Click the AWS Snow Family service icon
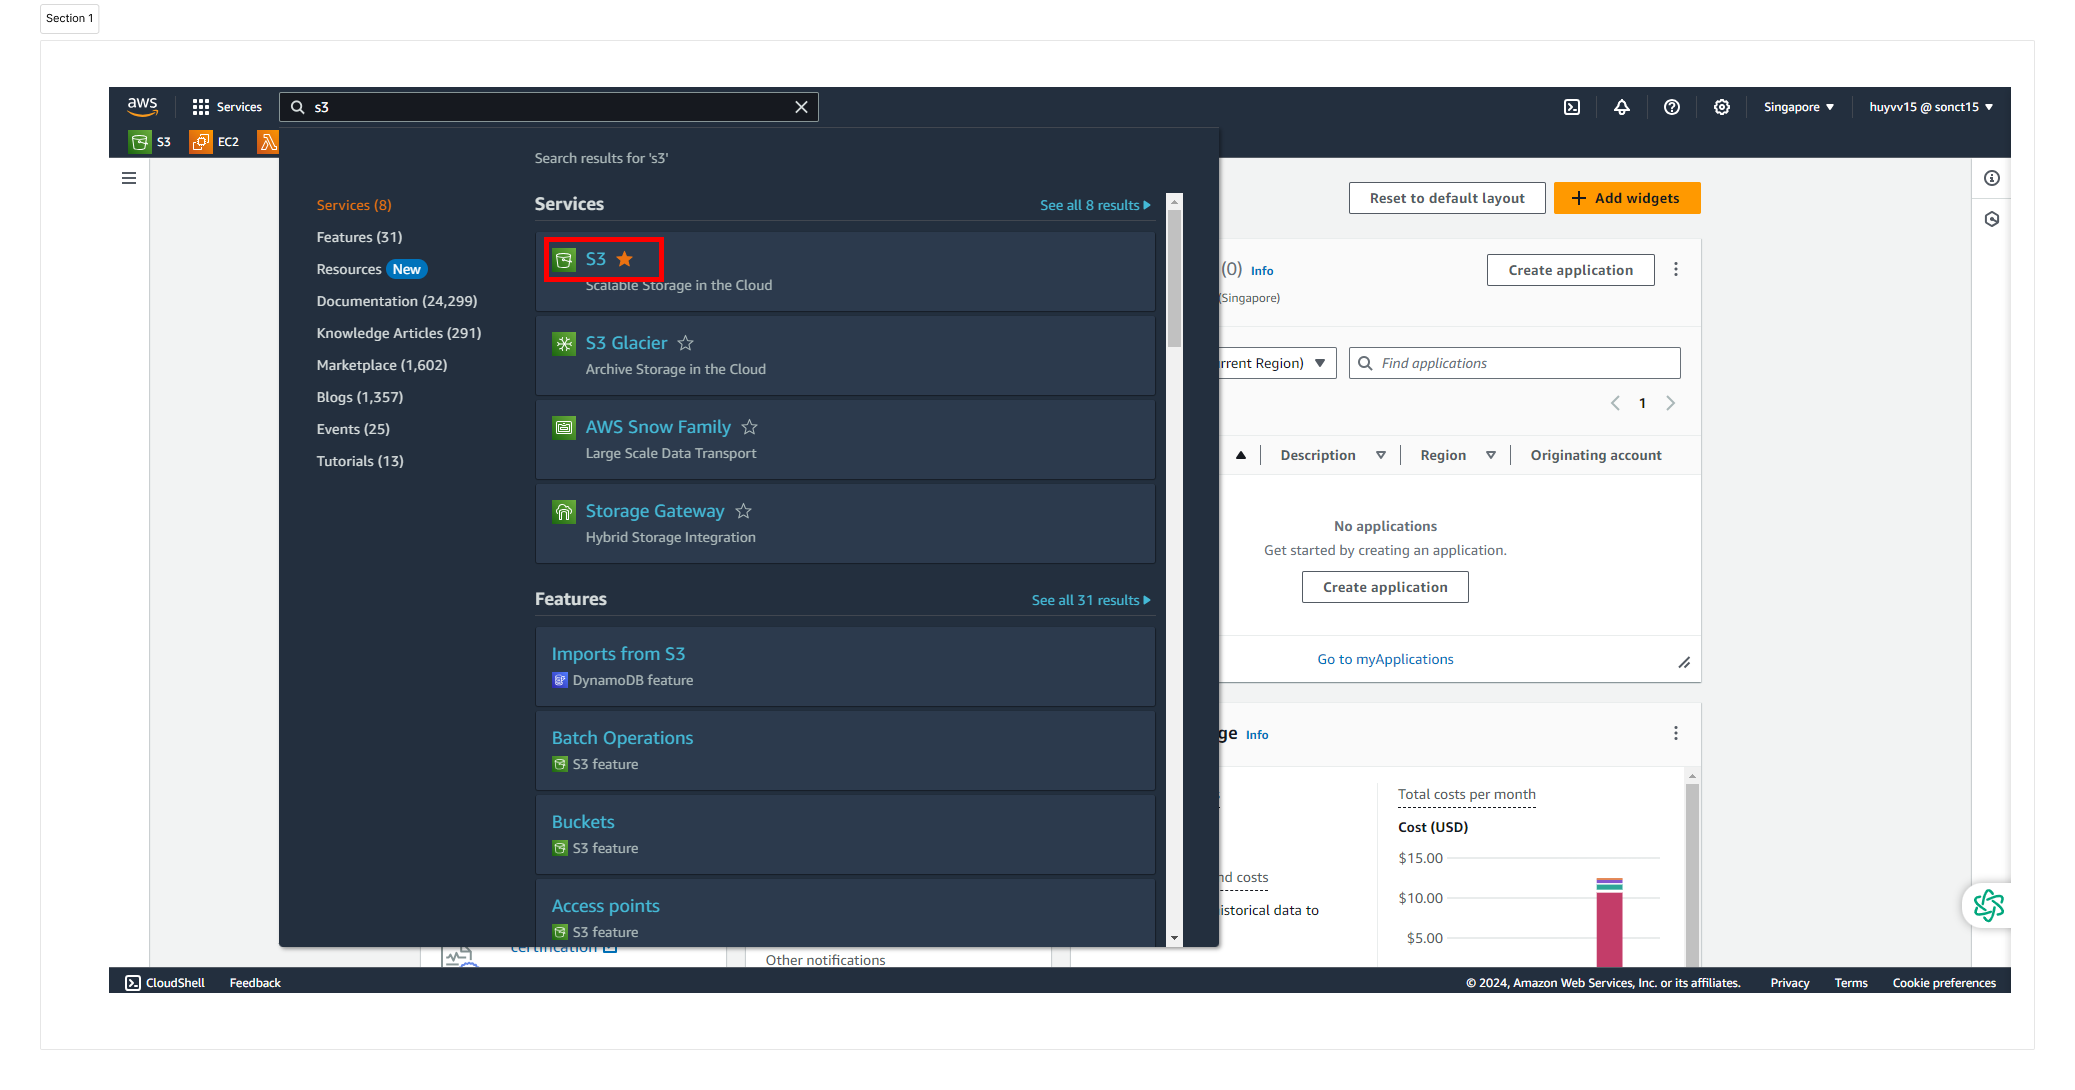2075x1090 pixels. [564, 428]
